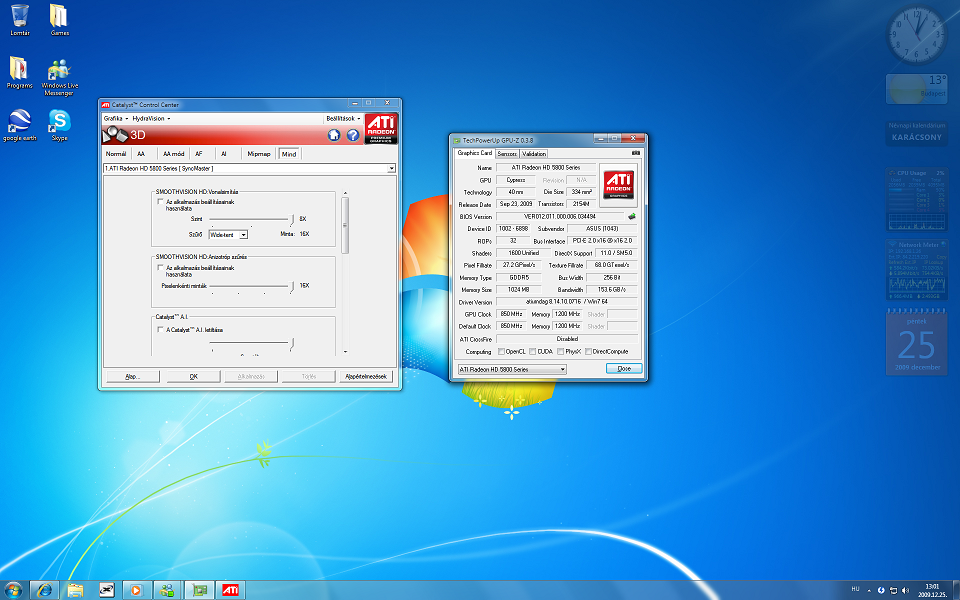960x600 pixels.
Task: Click the Alapértelmezések button
Action: pyautogui.click(x=366, y=377)
